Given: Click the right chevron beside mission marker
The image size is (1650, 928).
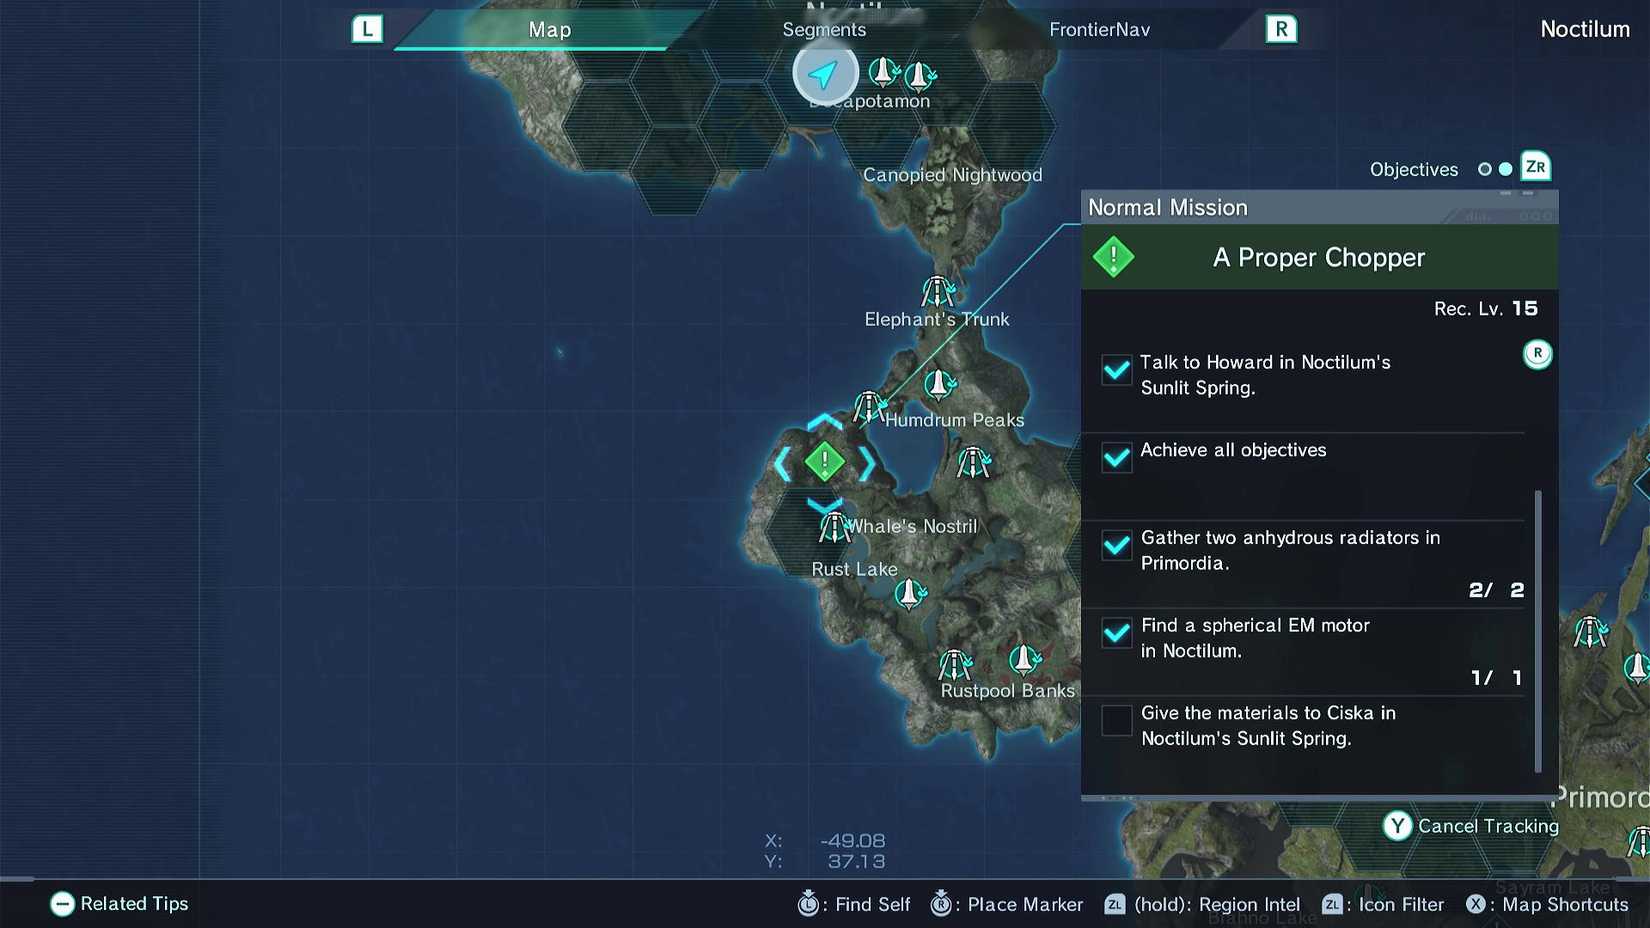Looking at the screenshot, I should point(869,461).
